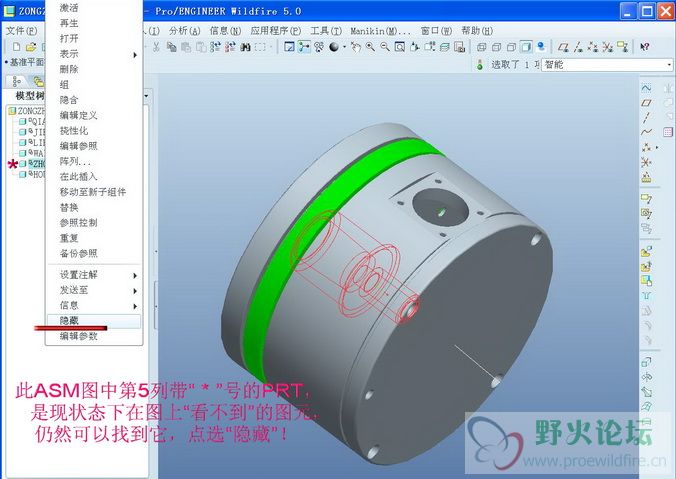Select the highlighted ZH part tree row

(32, 164)
